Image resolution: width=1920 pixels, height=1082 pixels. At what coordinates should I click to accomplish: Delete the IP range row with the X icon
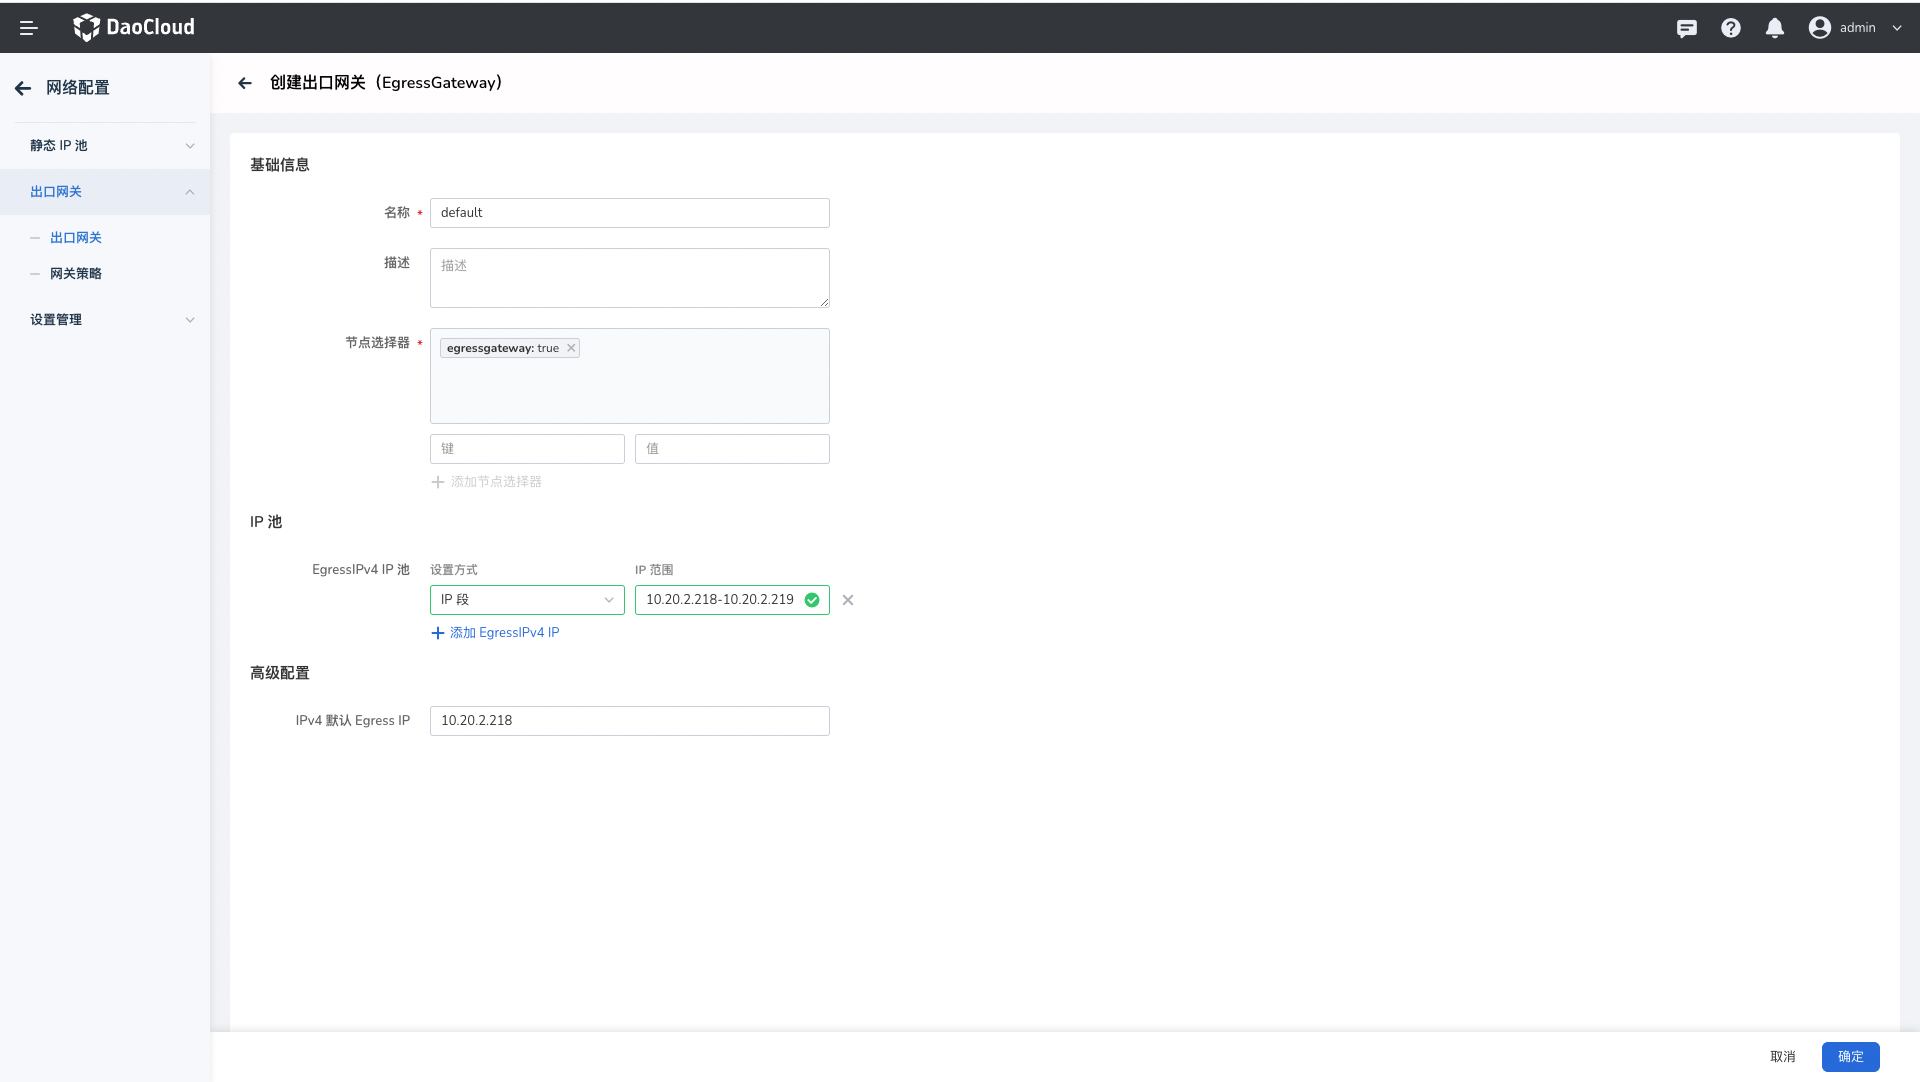848,600
